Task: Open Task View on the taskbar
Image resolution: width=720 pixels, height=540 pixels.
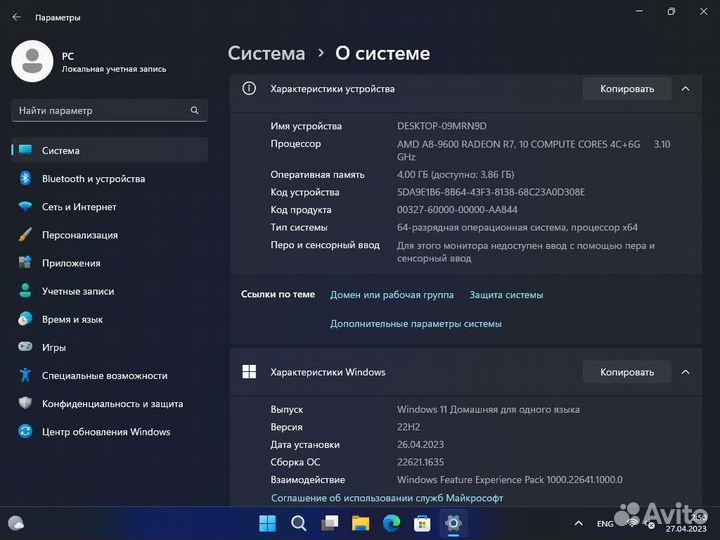Action: (x=330, y=523)
